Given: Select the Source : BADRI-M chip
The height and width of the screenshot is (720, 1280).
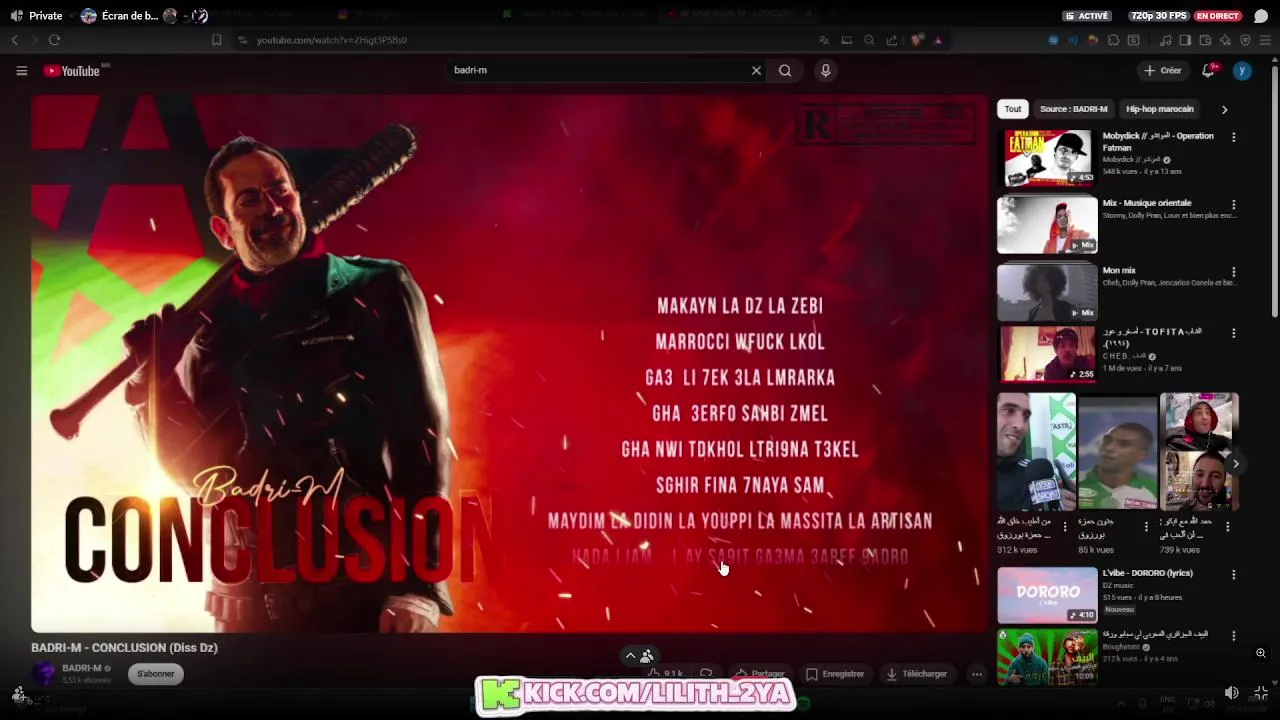Looking at the screenshot, I should tap(1073, 109).
